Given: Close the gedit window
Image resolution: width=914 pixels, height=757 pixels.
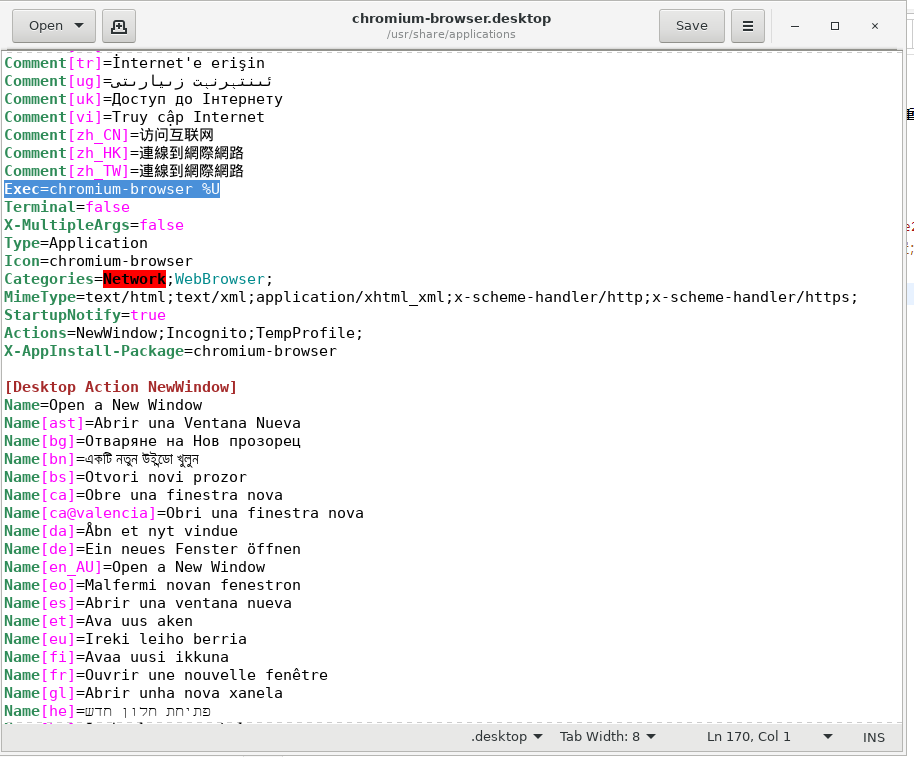Looking at the screenshot, I should pos(875,26).
